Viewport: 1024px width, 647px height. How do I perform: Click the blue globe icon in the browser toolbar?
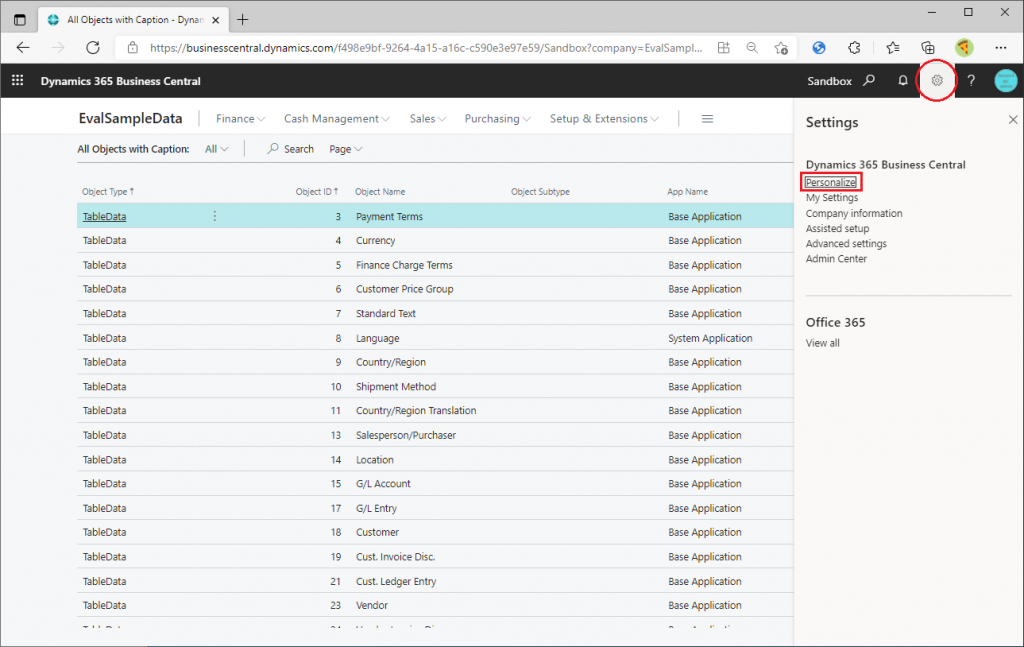tap(819, 48)
